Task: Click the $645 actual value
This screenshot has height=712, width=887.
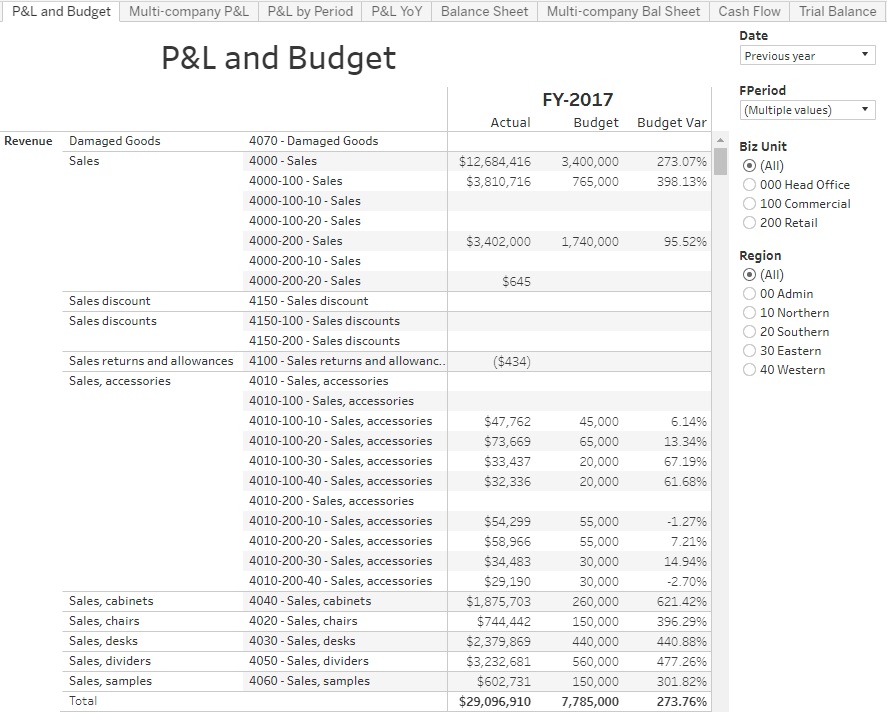Action: [516, 282]
